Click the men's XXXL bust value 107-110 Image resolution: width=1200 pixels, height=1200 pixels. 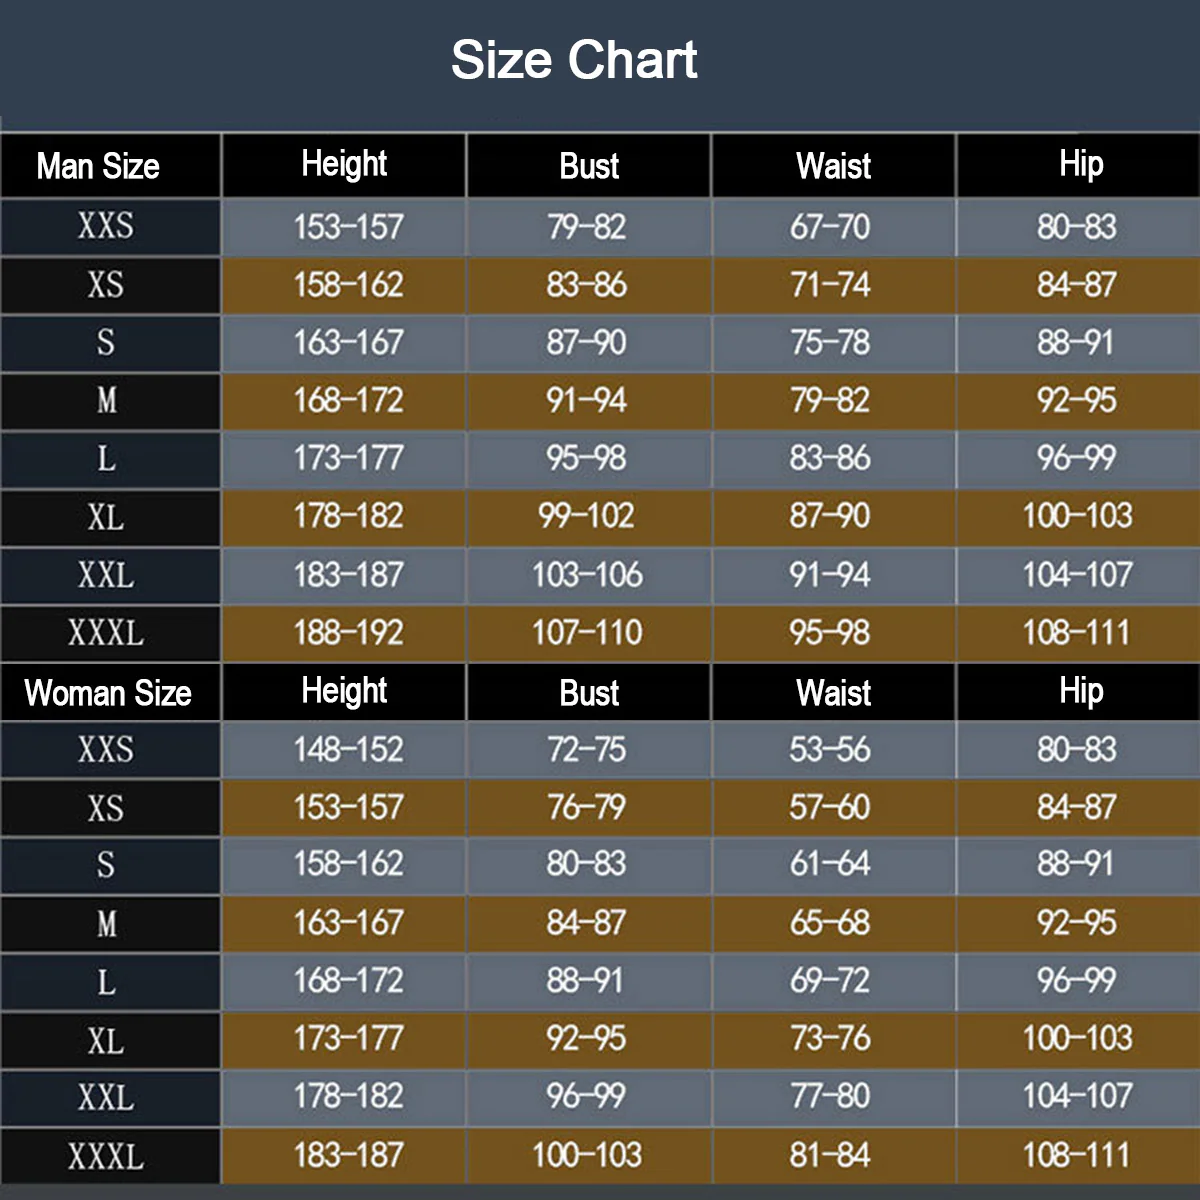click(x=587, y=633)
